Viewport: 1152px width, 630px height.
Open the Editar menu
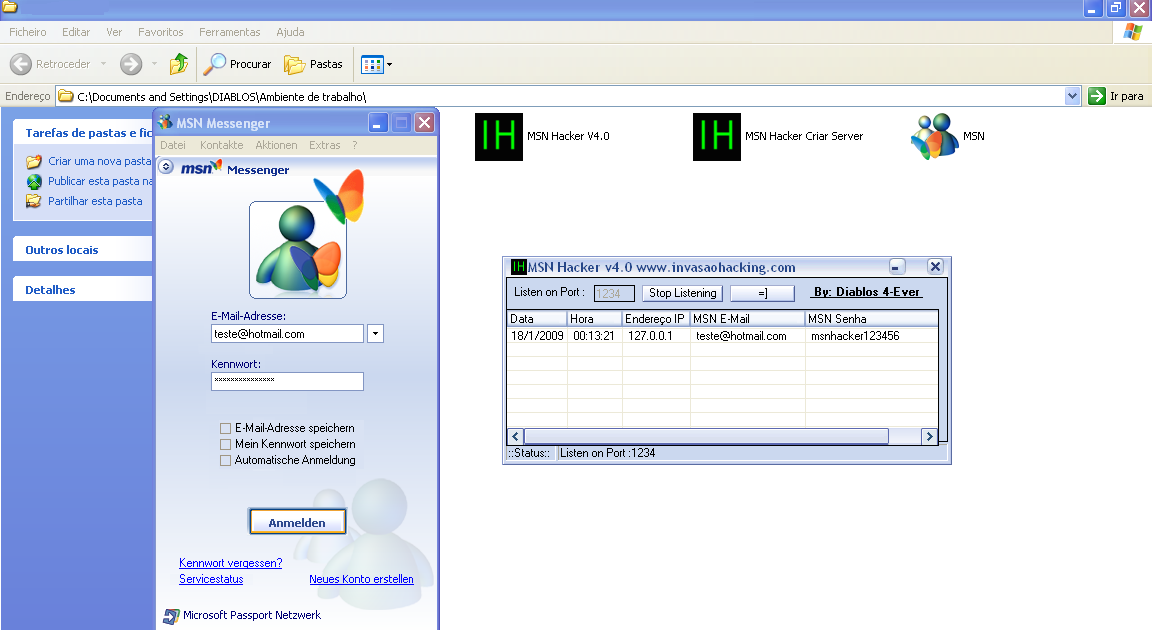coord(76,32)
